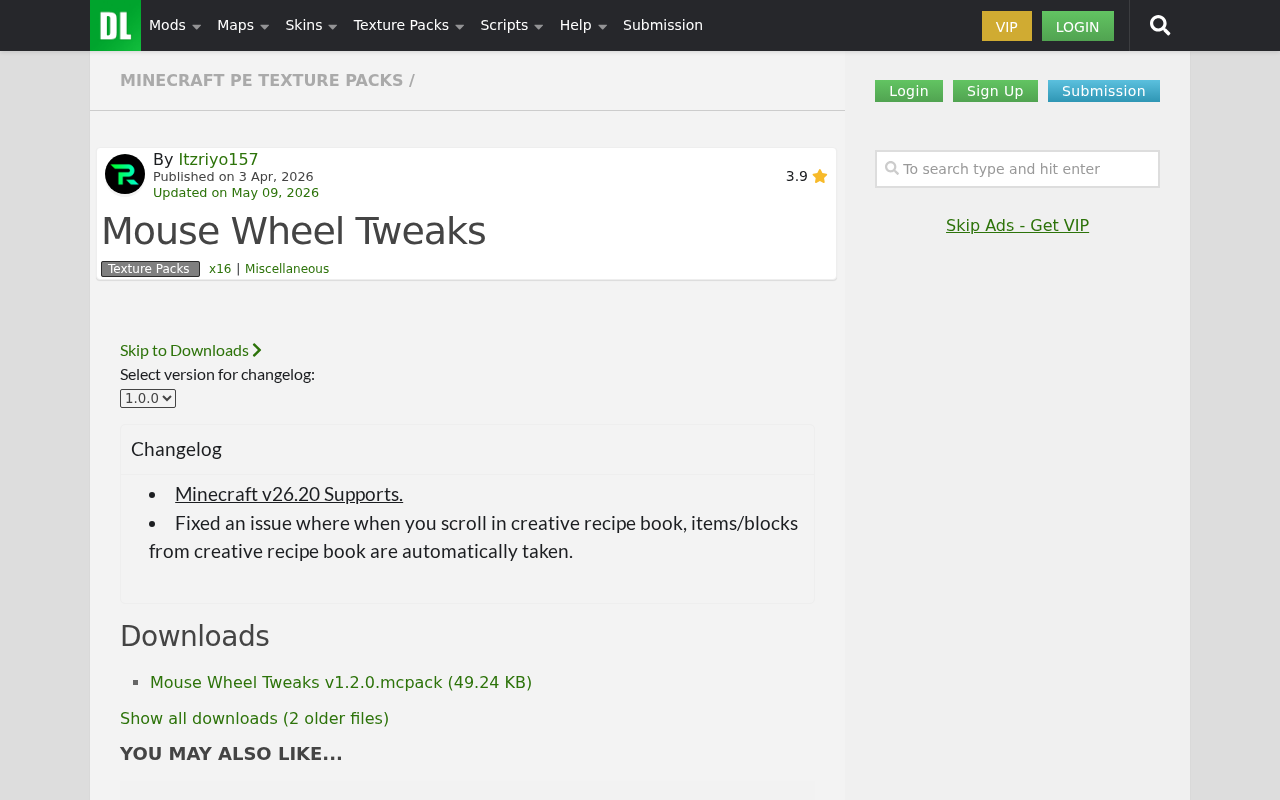Viewport: 1280px width, 800px height.
Task: Follow the Skip Ads - Get VIP link
Action: click(x=1018, y=225)
